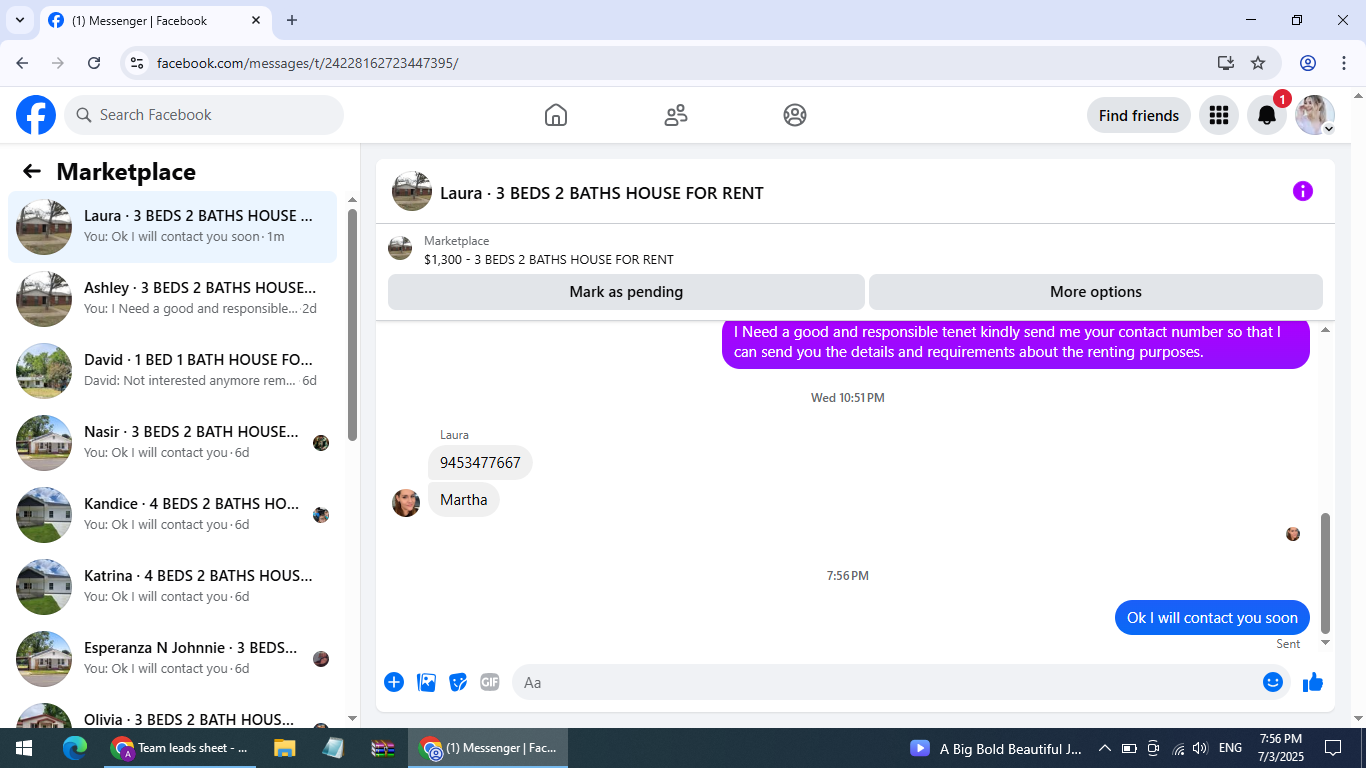
Task: Choose a GIF icon
Action: 489,682
